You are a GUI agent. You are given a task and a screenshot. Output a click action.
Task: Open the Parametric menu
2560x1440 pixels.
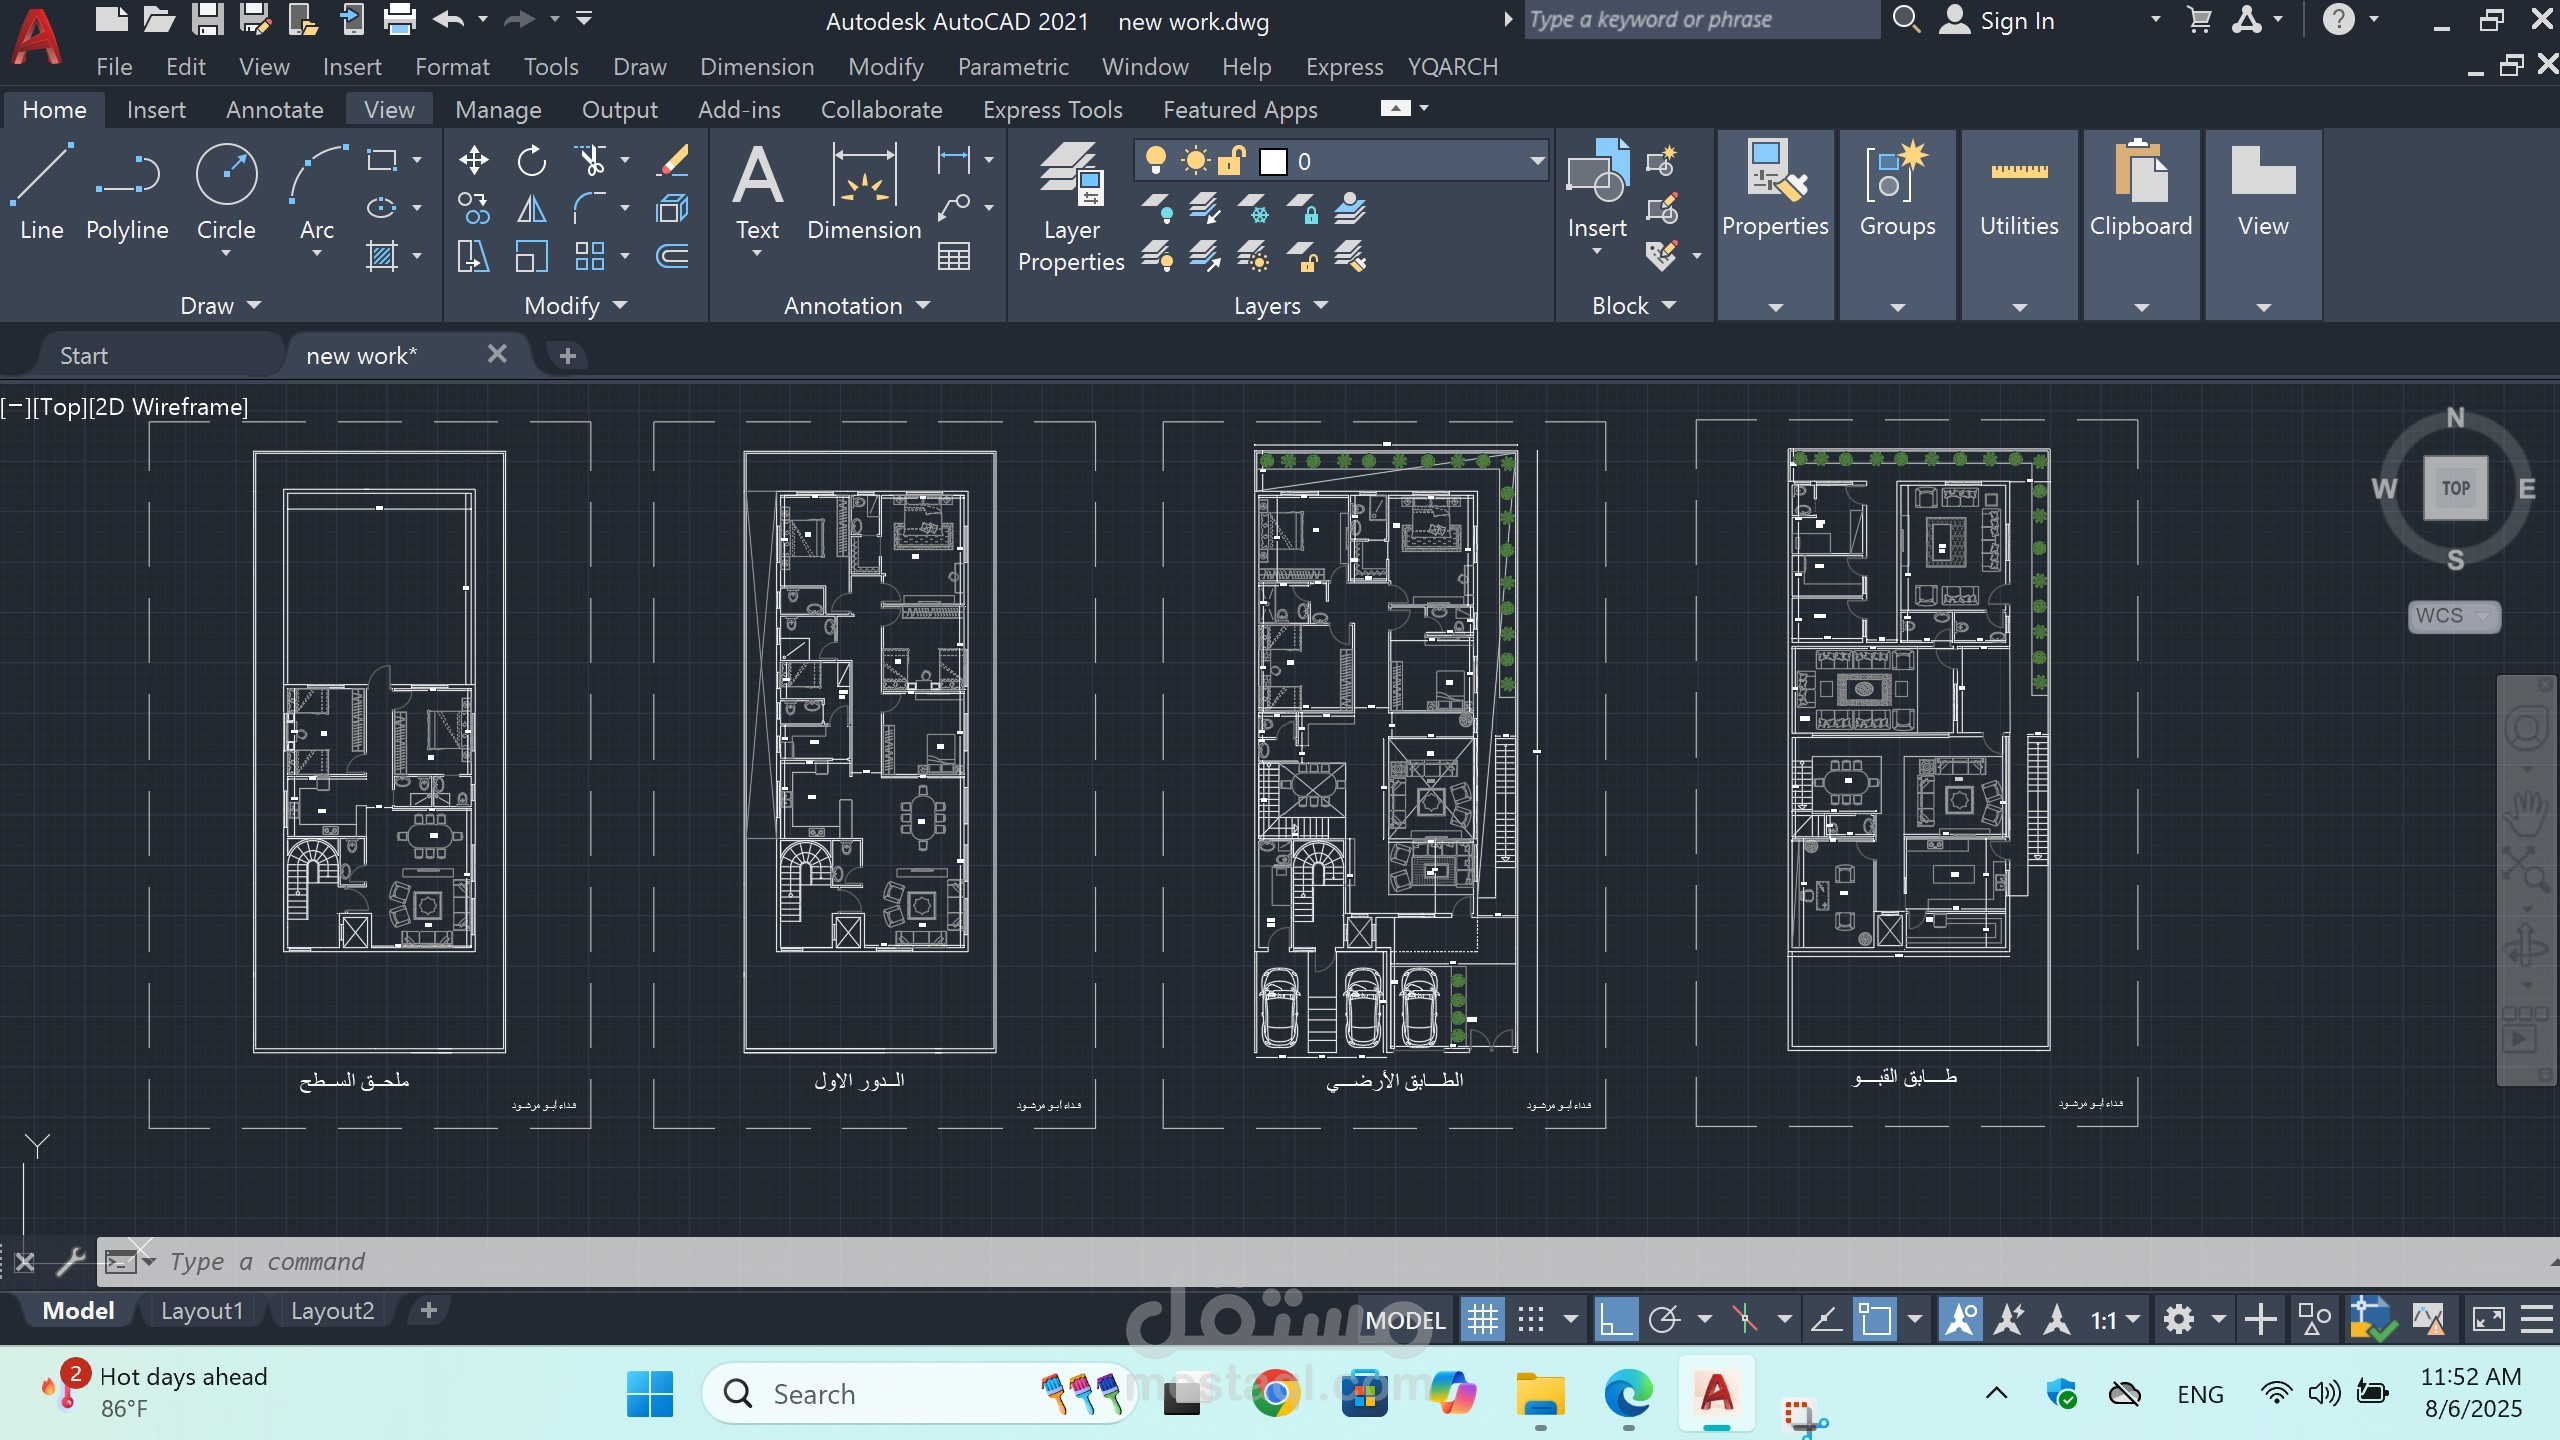(x=1012, y=67)
